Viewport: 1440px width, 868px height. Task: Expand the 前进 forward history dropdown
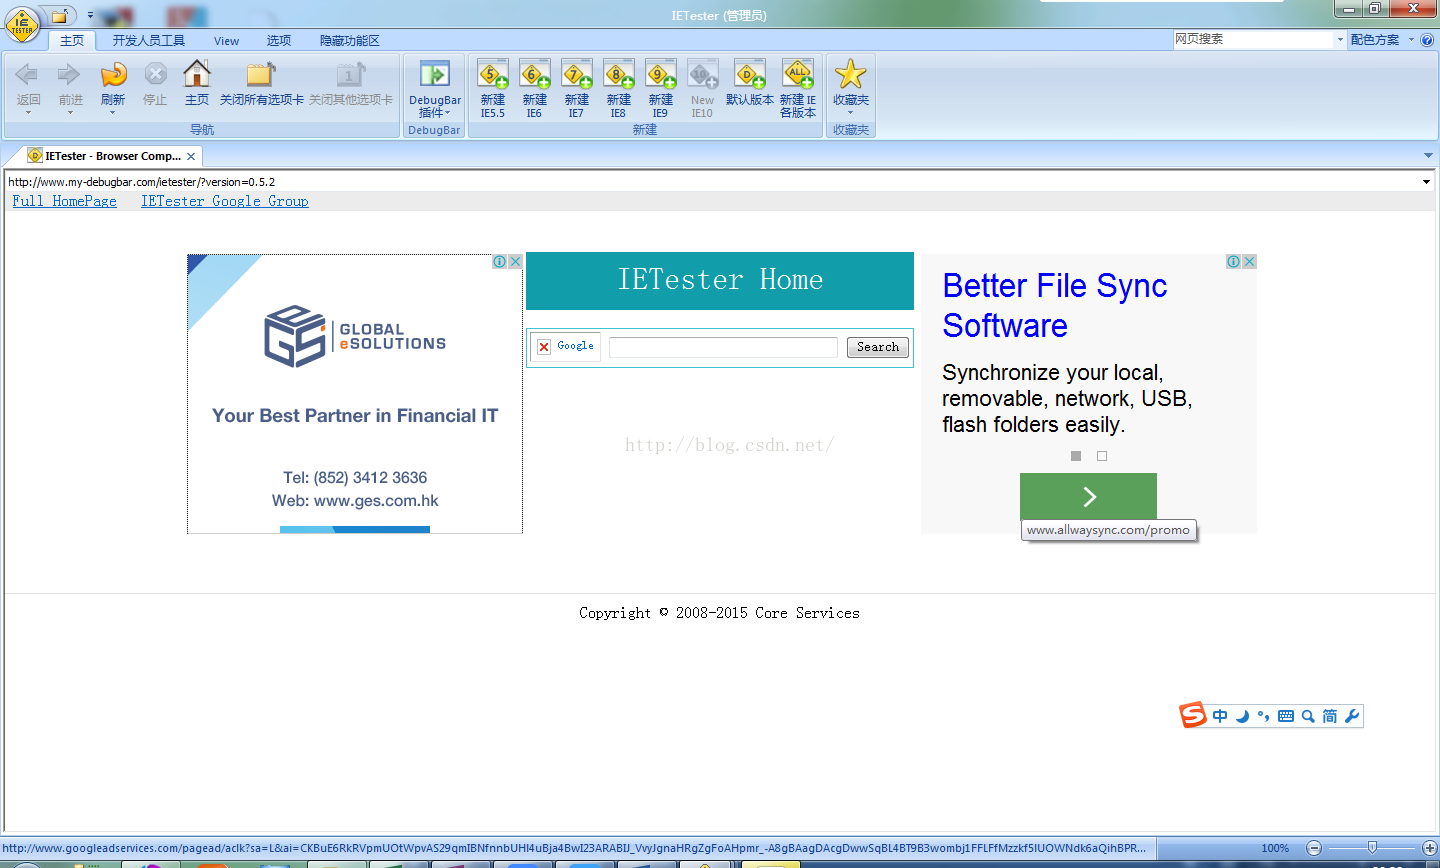click(70, 113)
